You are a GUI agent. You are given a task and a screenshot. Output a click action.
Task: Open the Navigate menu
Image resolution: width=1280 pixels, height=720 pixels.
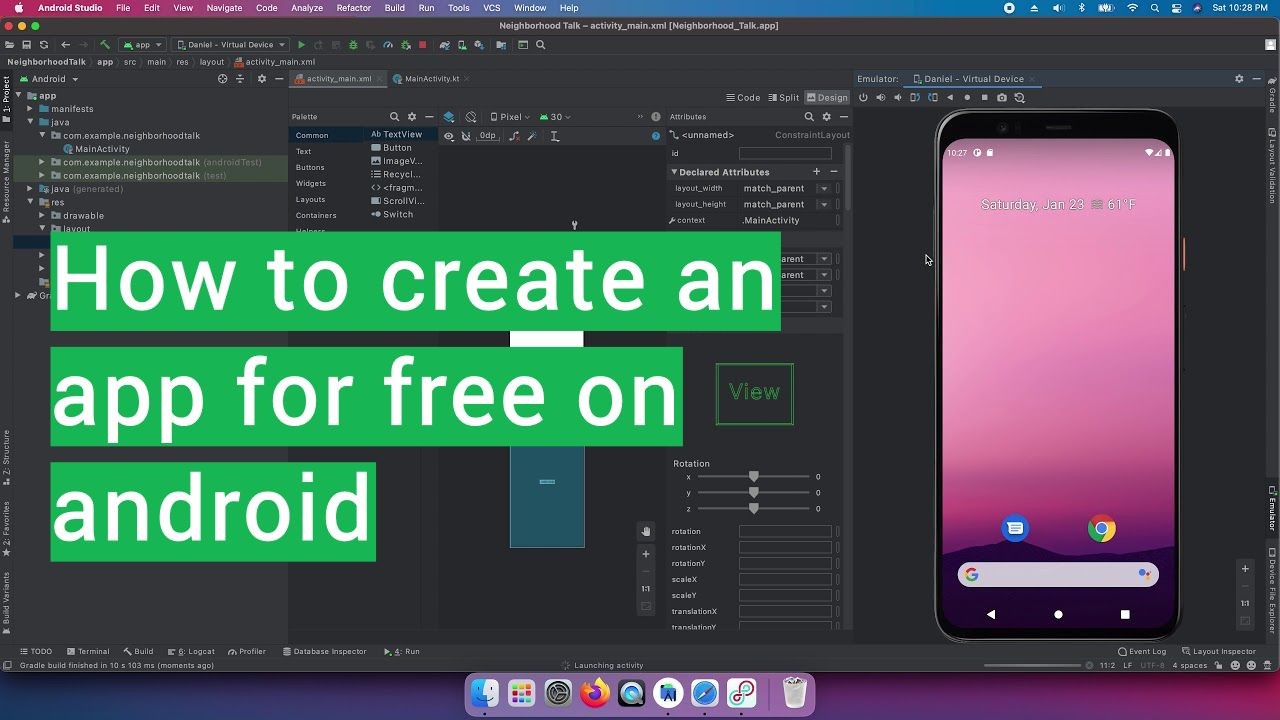(224, 8)
